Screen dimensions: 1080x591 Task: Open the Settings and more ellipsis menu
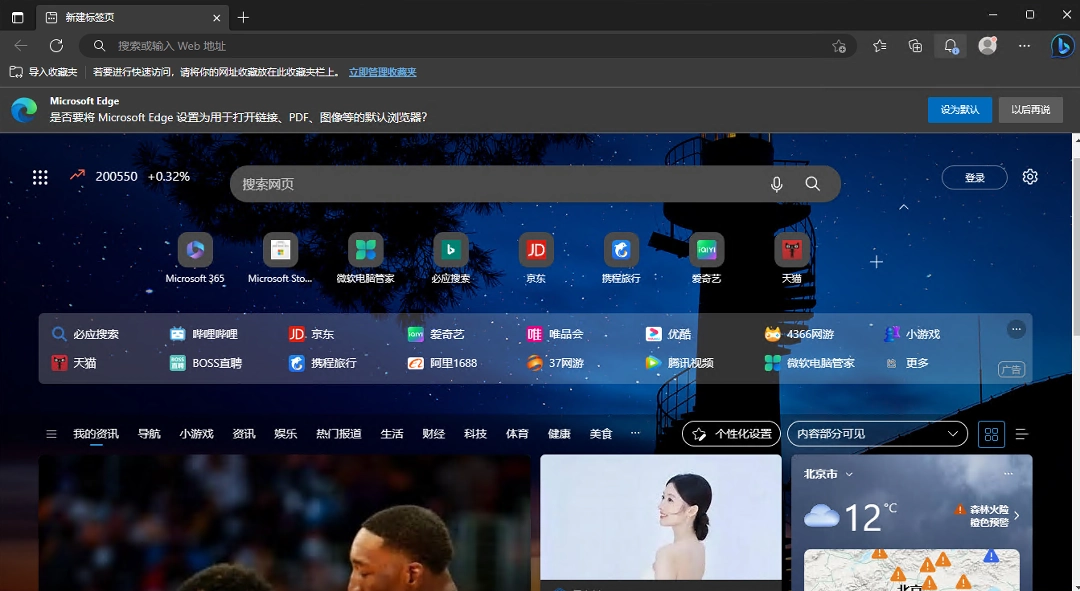click(x=1024, y=46)
